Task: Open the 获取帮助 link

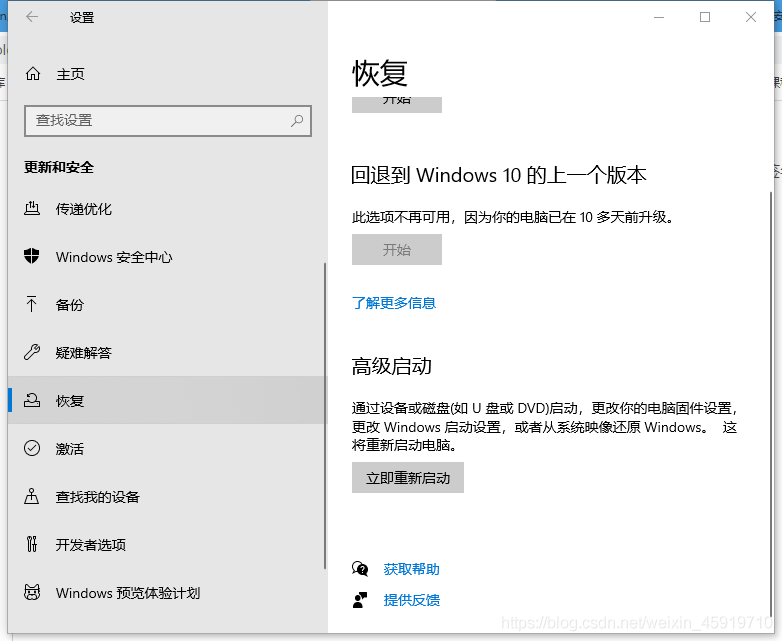Action: pos(411,569)
